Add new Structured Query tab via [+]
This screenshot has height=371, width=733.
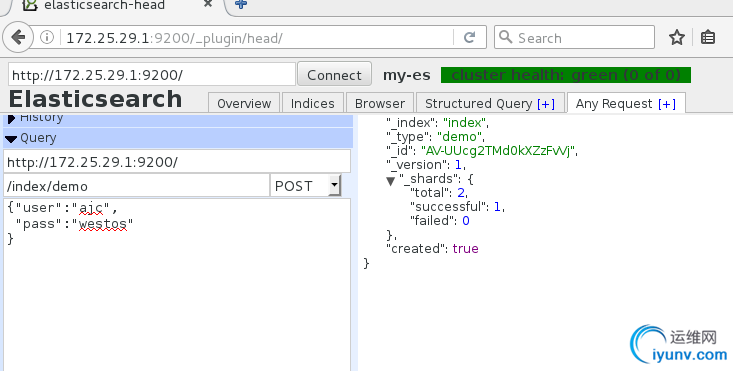(x=546, y=104)
